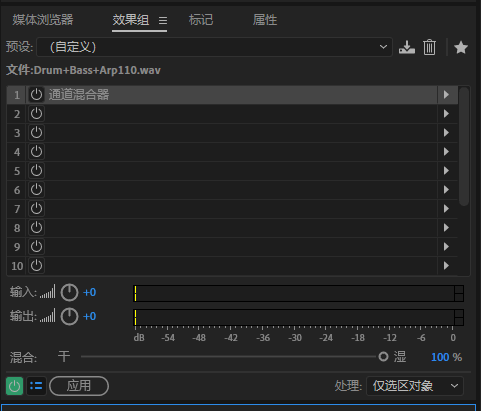Viewport: 481px width, 411px height.
Task: Toggle the effects list view button
Action: pyautogui.click(x=36, y=386)
